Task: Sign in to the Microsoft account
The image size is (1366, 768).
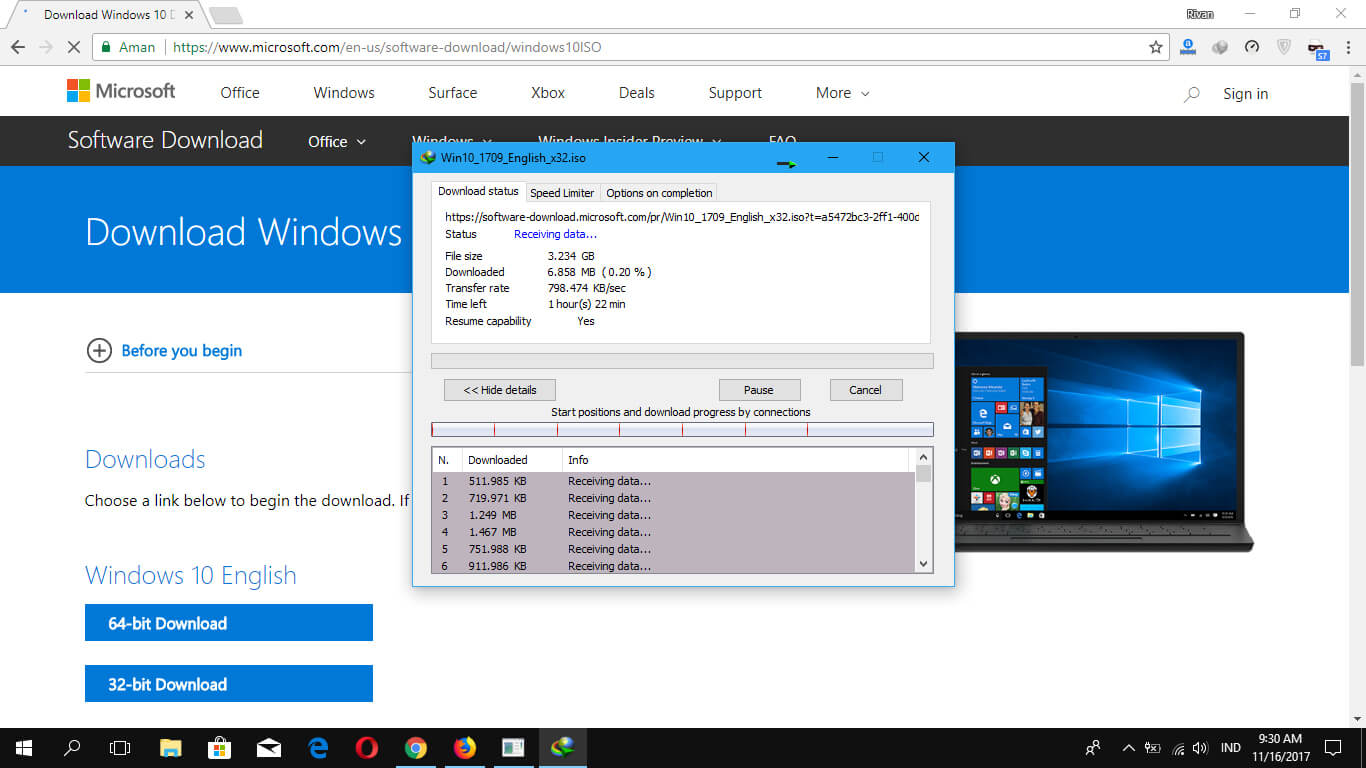Action: click(x=1245, y=94)
